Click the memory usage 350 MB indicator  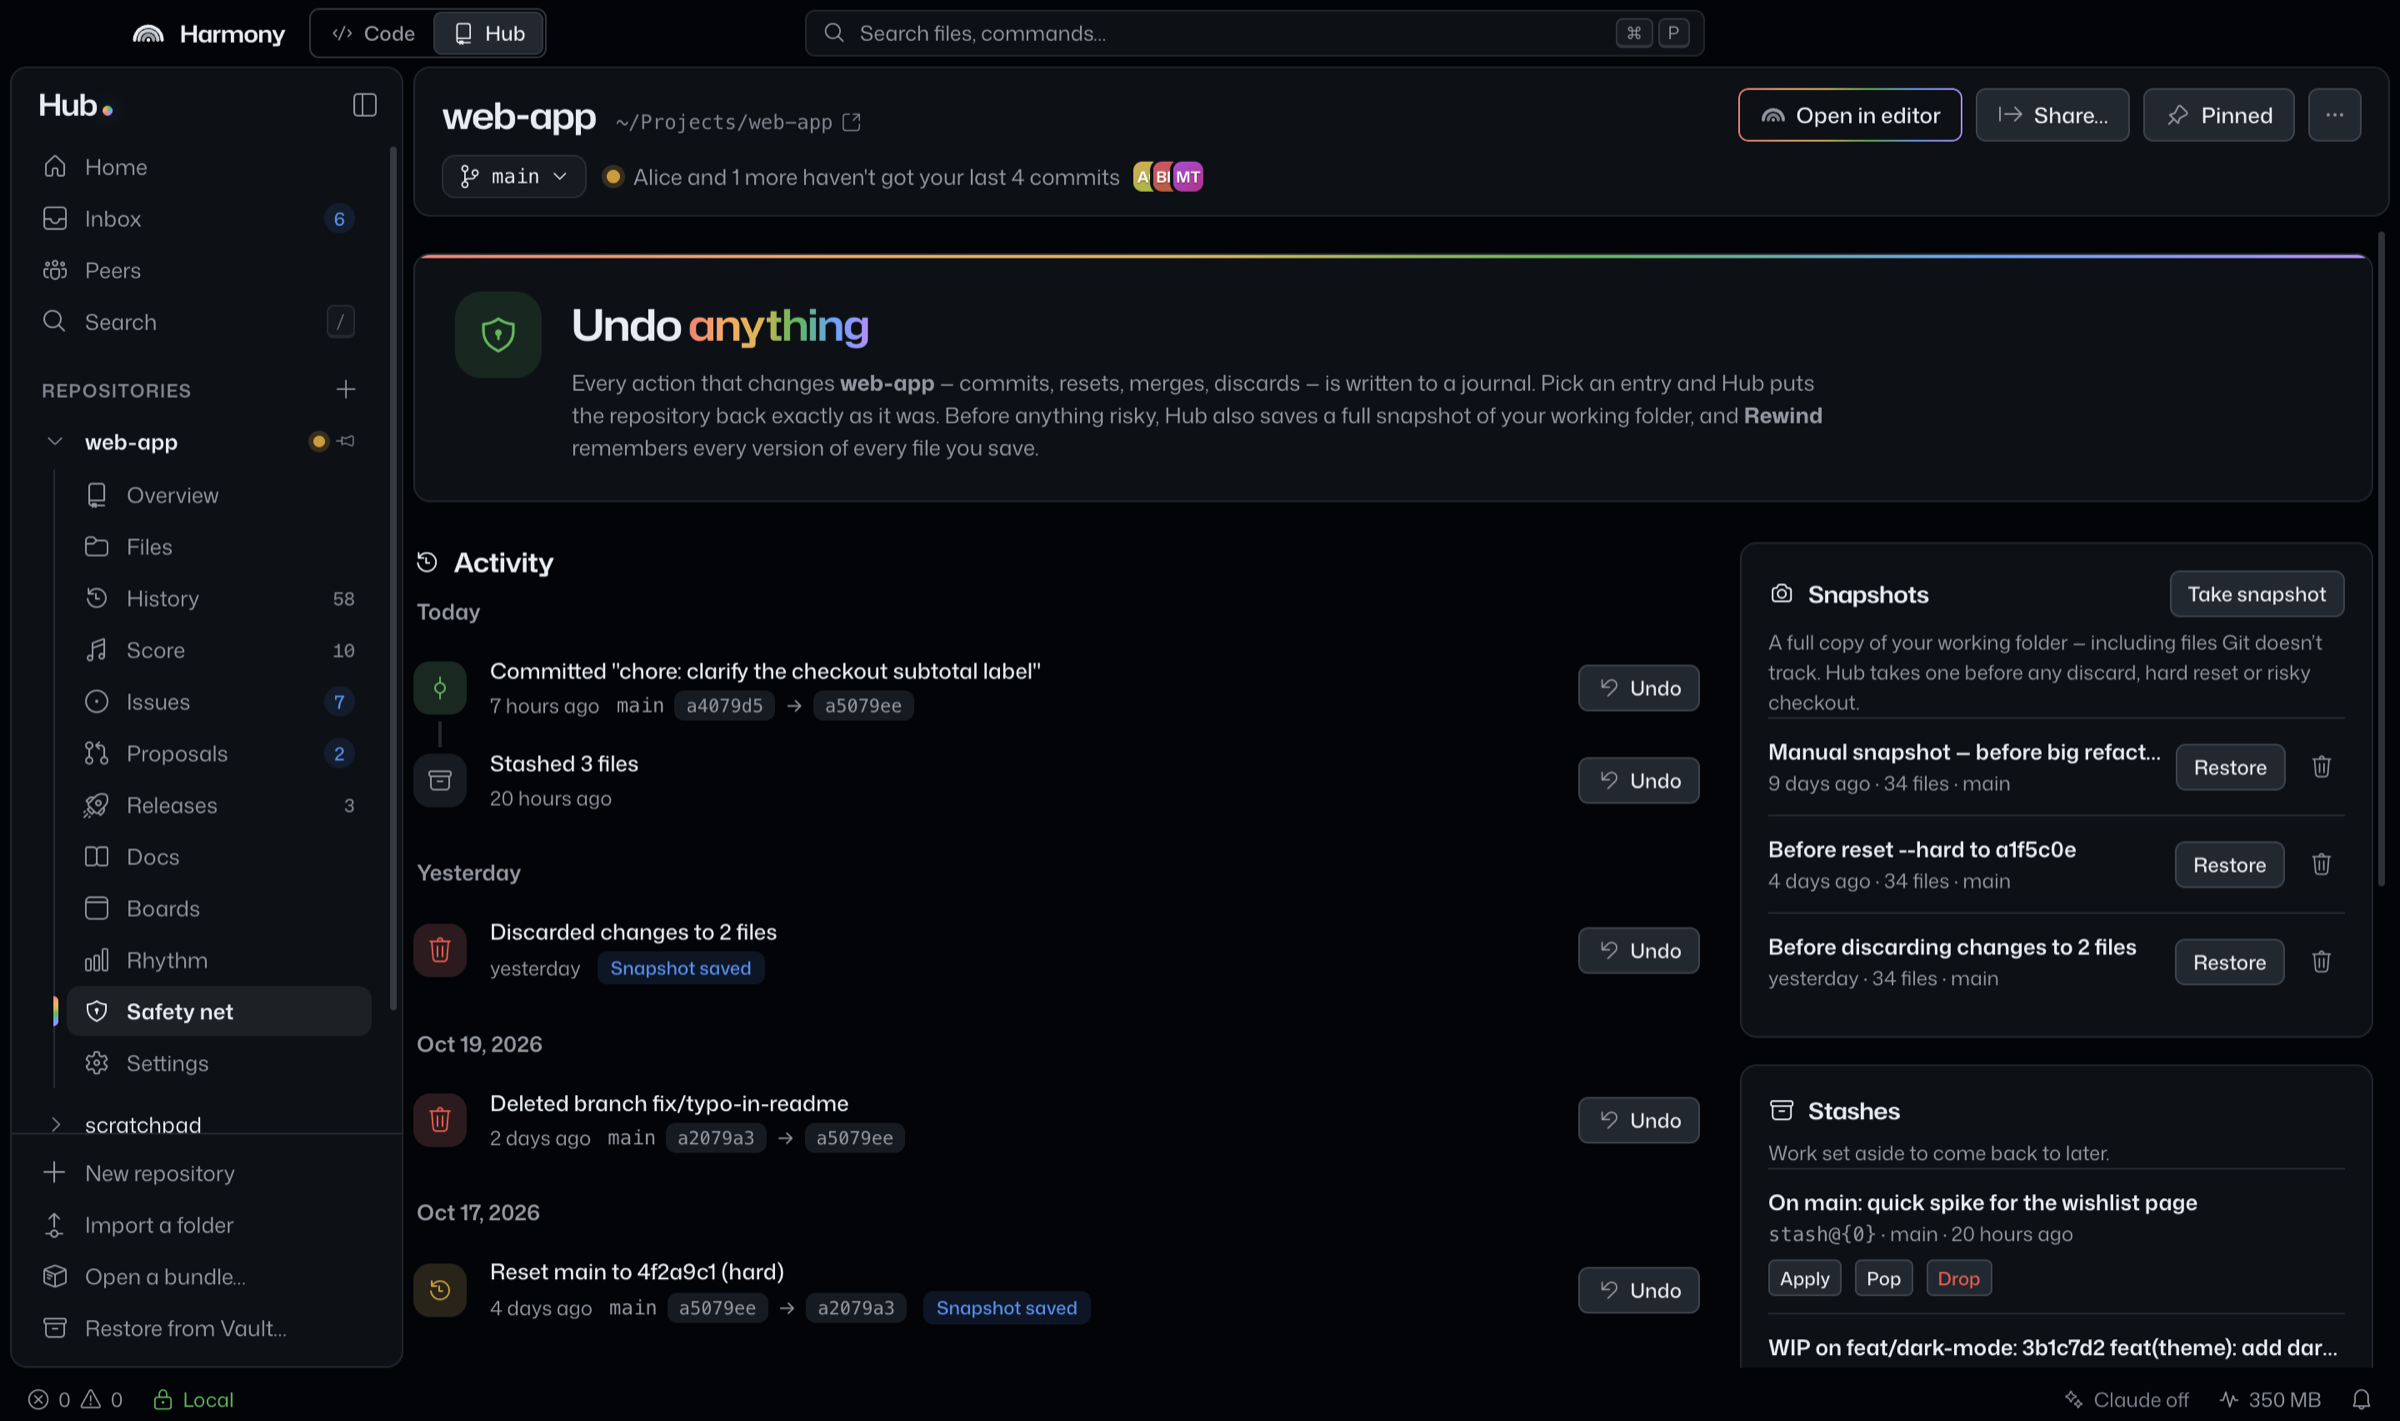coord(2270,1399)
